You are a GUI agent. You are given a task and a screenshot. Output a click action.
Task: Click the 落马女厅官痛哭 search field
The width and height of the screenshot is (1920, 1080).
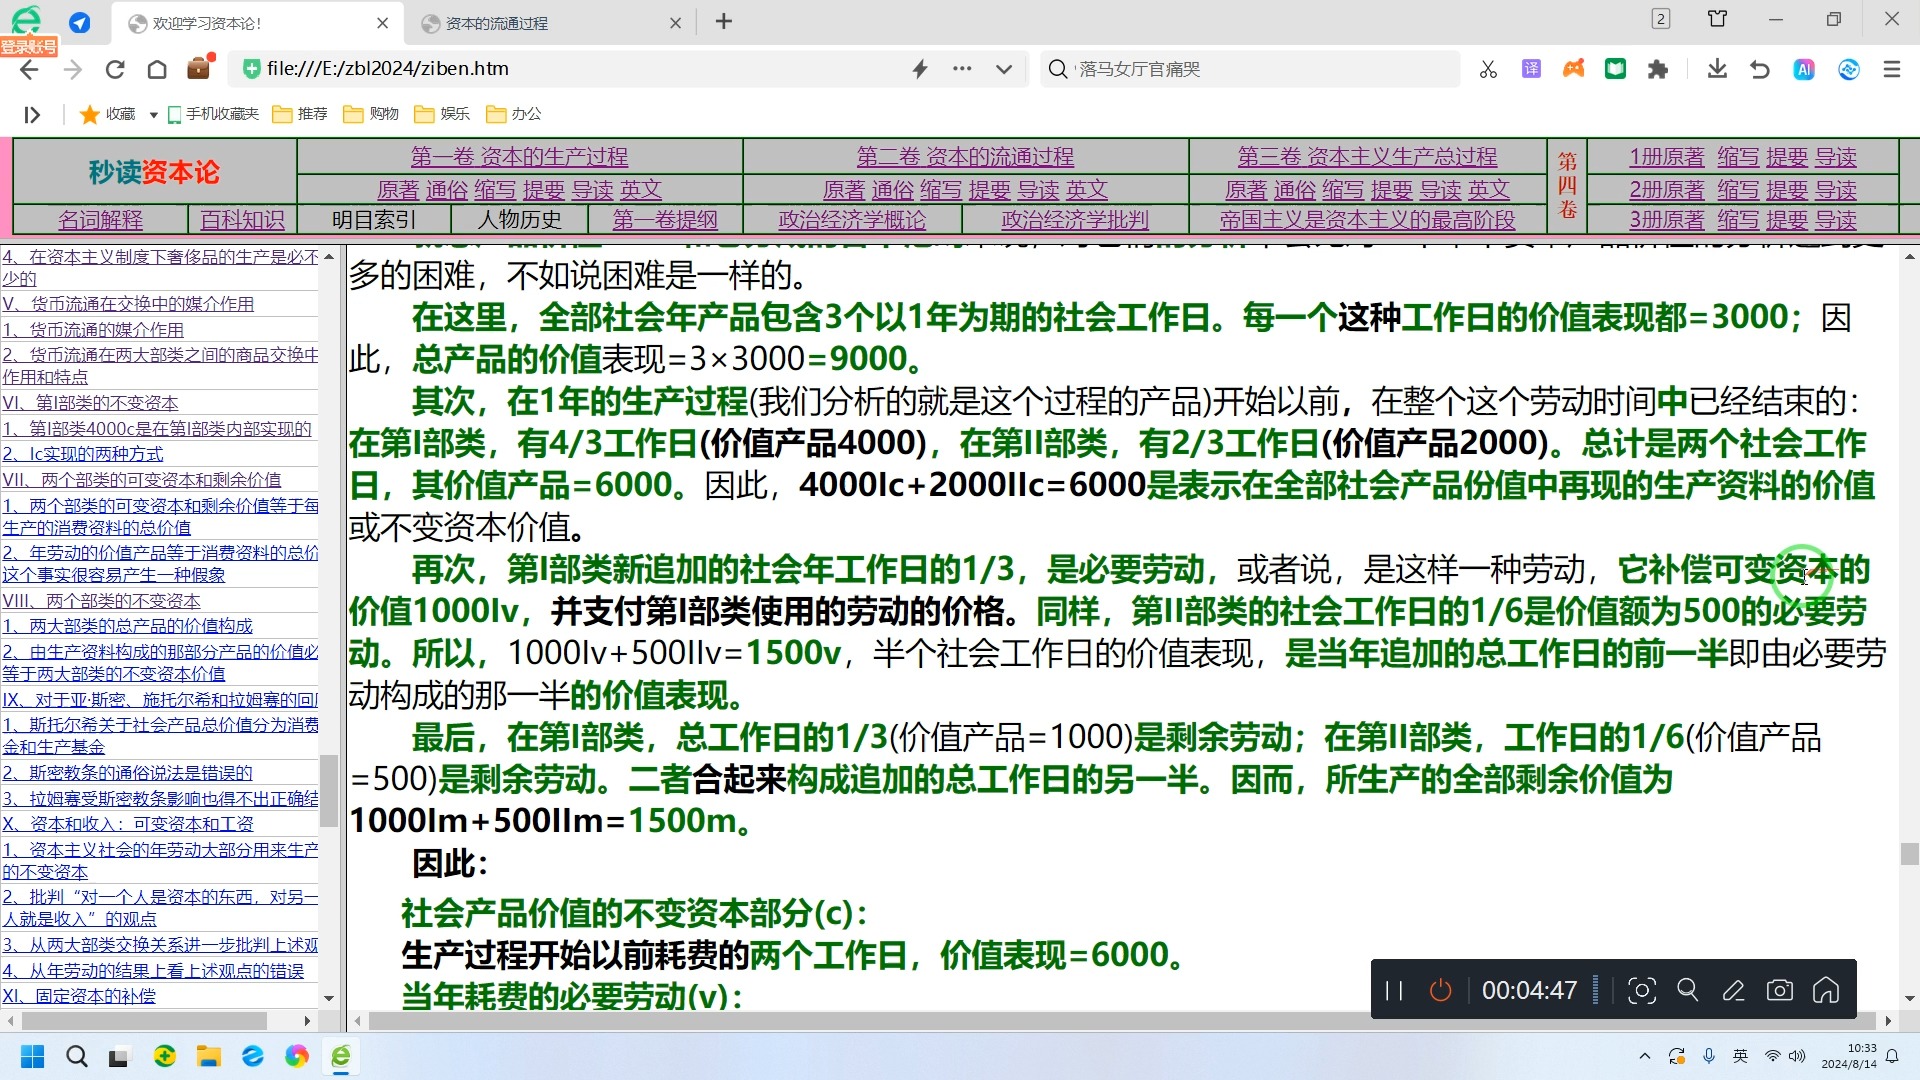(1250, 69)
